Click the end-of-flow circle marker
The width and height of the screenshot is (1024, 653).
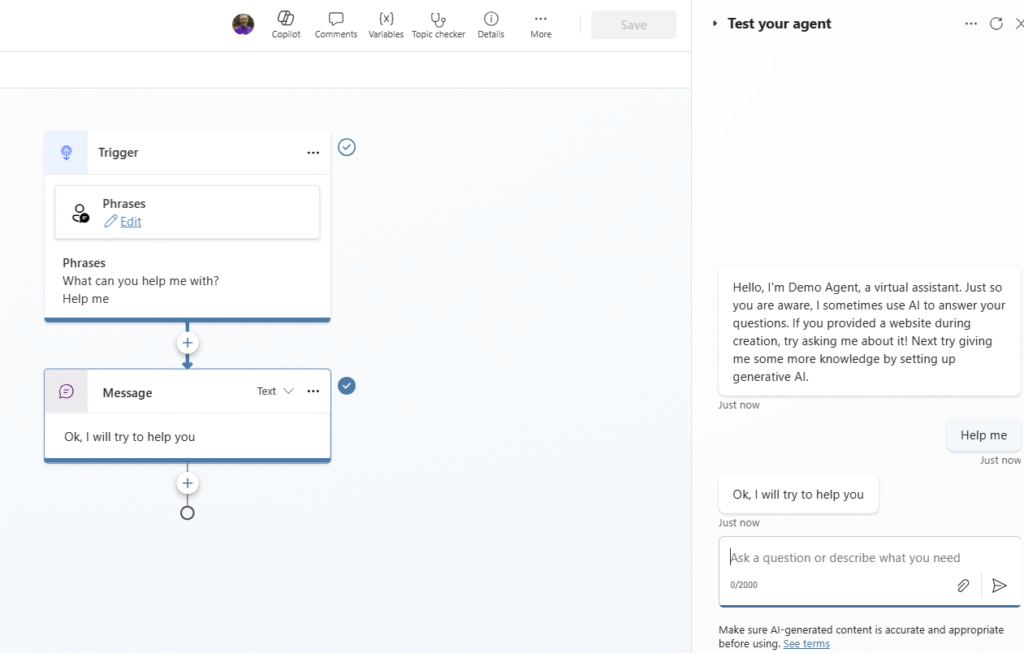187,513
